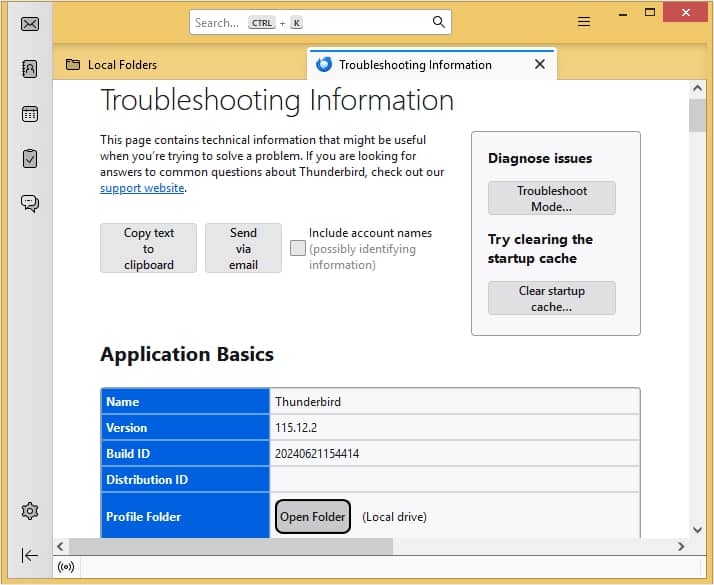Click the magnifier icon in search box
The width and height of the screenshot is (714, 585).
tap(439, 22)
